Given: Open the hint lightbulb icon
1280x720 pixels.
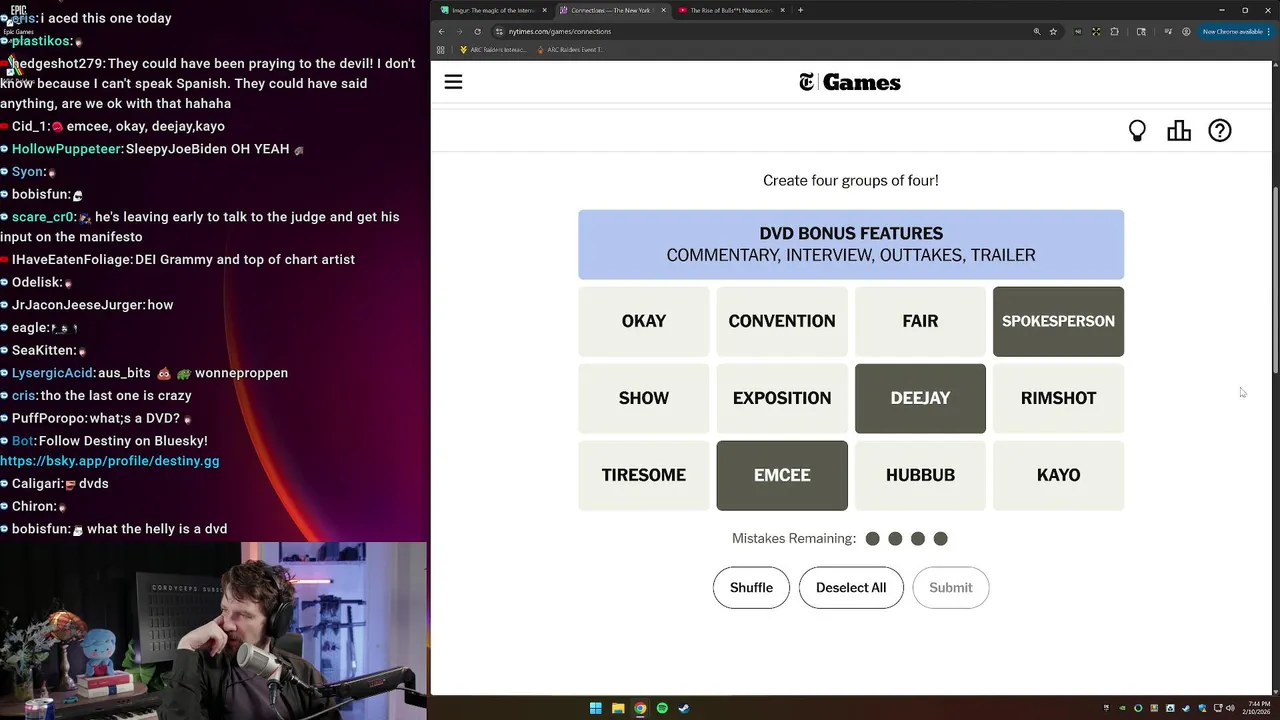Looking at the screenshot, I should [x=1137, y=131].
